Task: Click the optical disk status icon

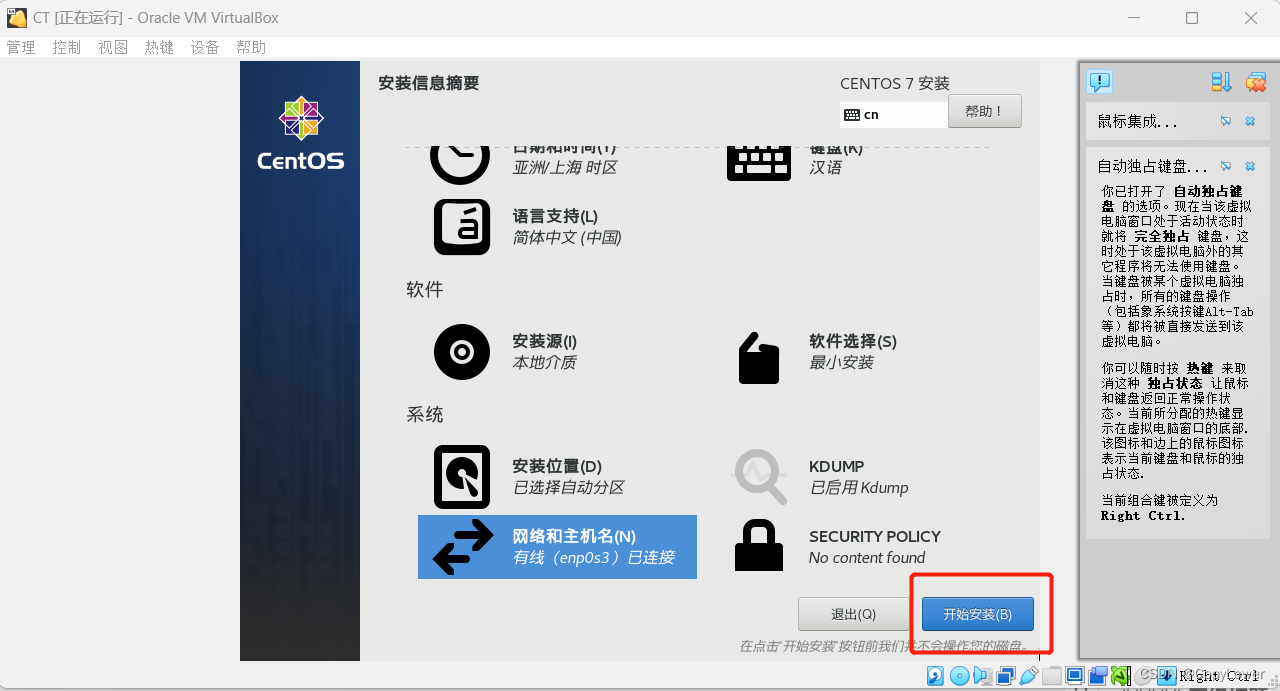Action: [960, 676]
